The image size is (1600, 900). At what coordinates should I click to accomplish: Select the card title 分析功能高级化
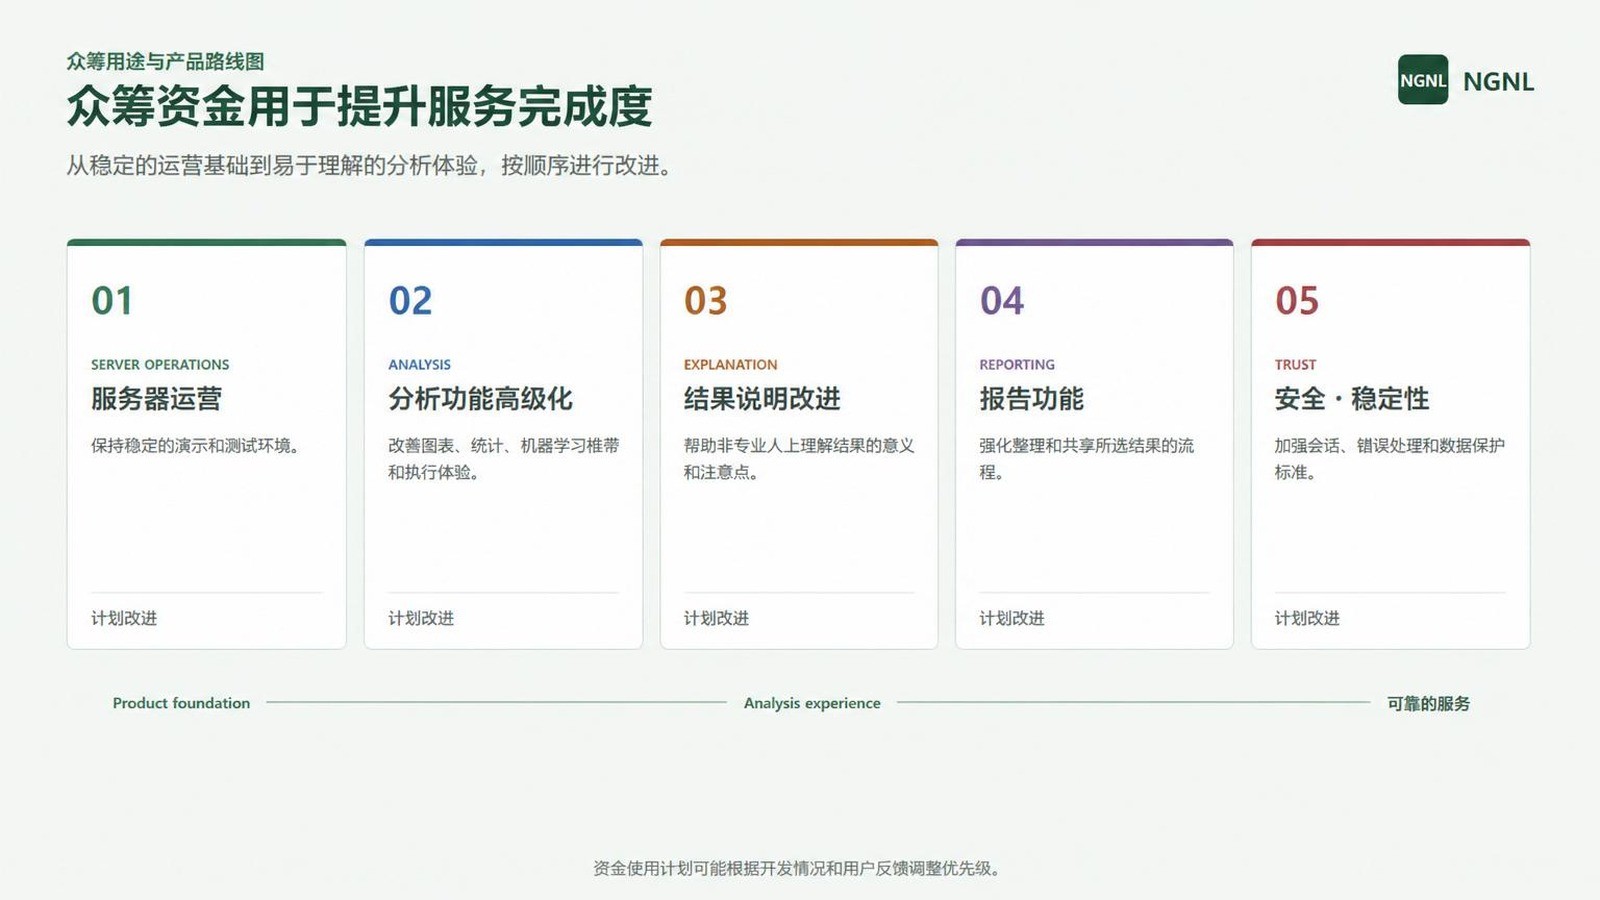[480, 398]
